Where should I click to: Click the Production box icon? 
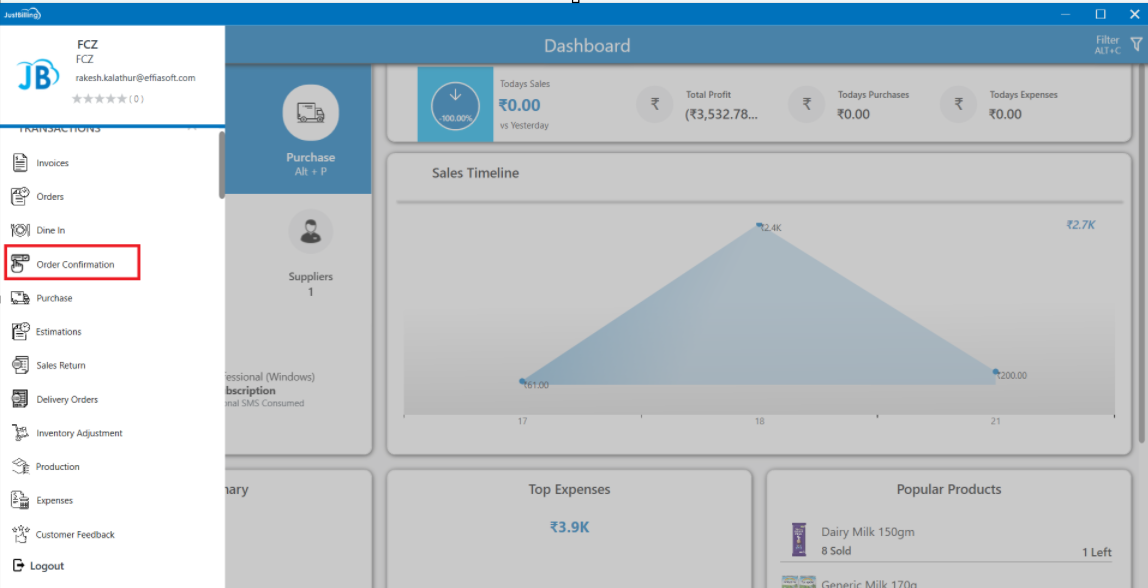[x=20, y=466]
